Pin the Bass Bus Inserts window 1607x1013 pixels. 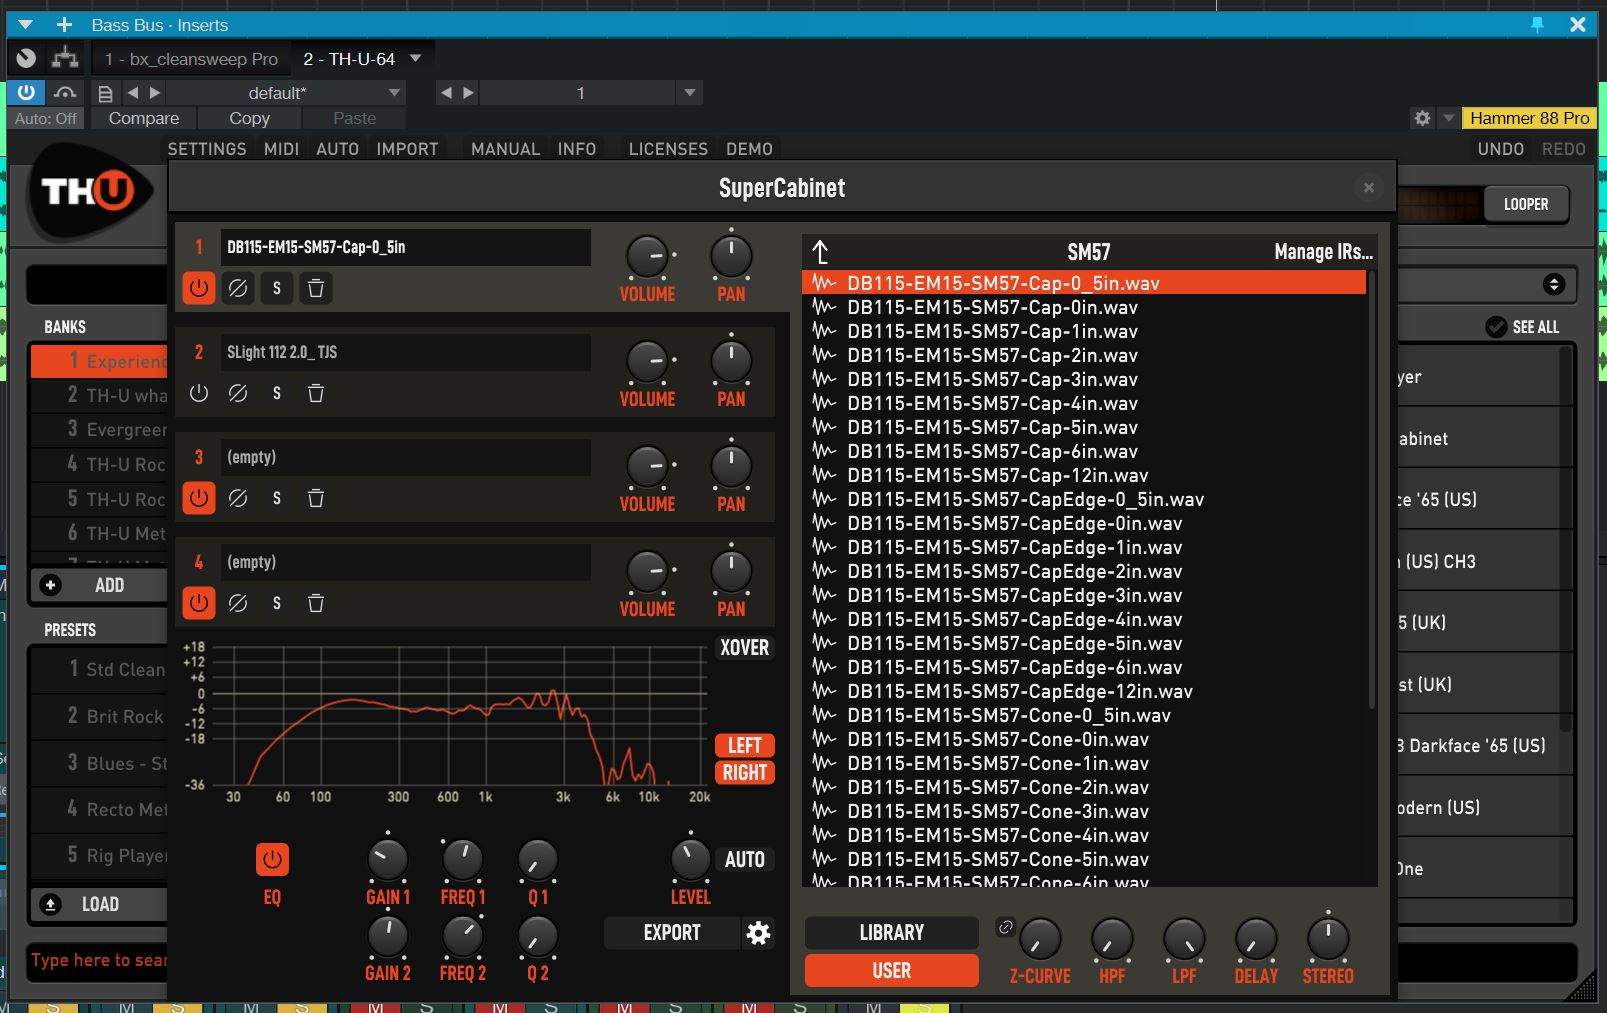(1538, 24)
